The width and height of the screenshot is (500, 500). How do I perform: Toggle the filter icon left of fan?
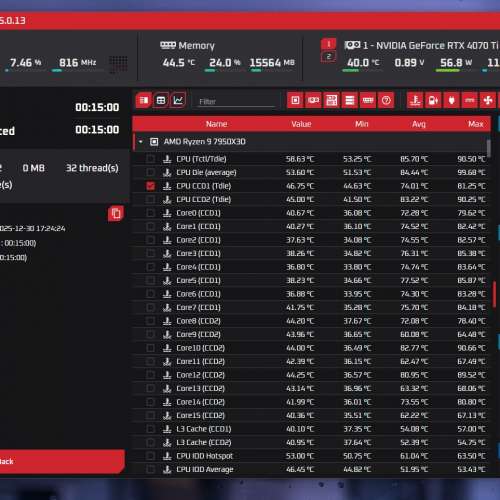click(x=470, y=100)
